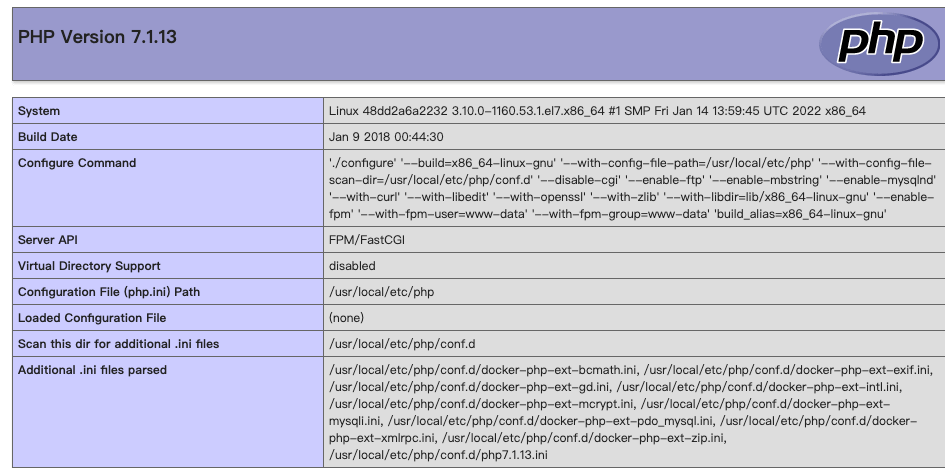Click the FPM/FastCGI value

pos(367,240)
